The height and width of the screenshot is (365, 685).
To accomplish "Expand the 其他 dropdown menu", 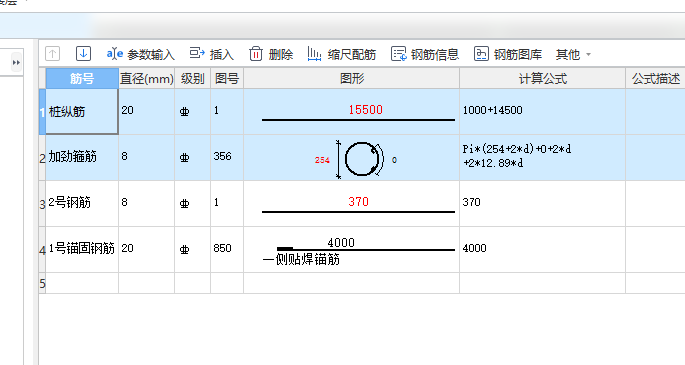I will (573, 55).
